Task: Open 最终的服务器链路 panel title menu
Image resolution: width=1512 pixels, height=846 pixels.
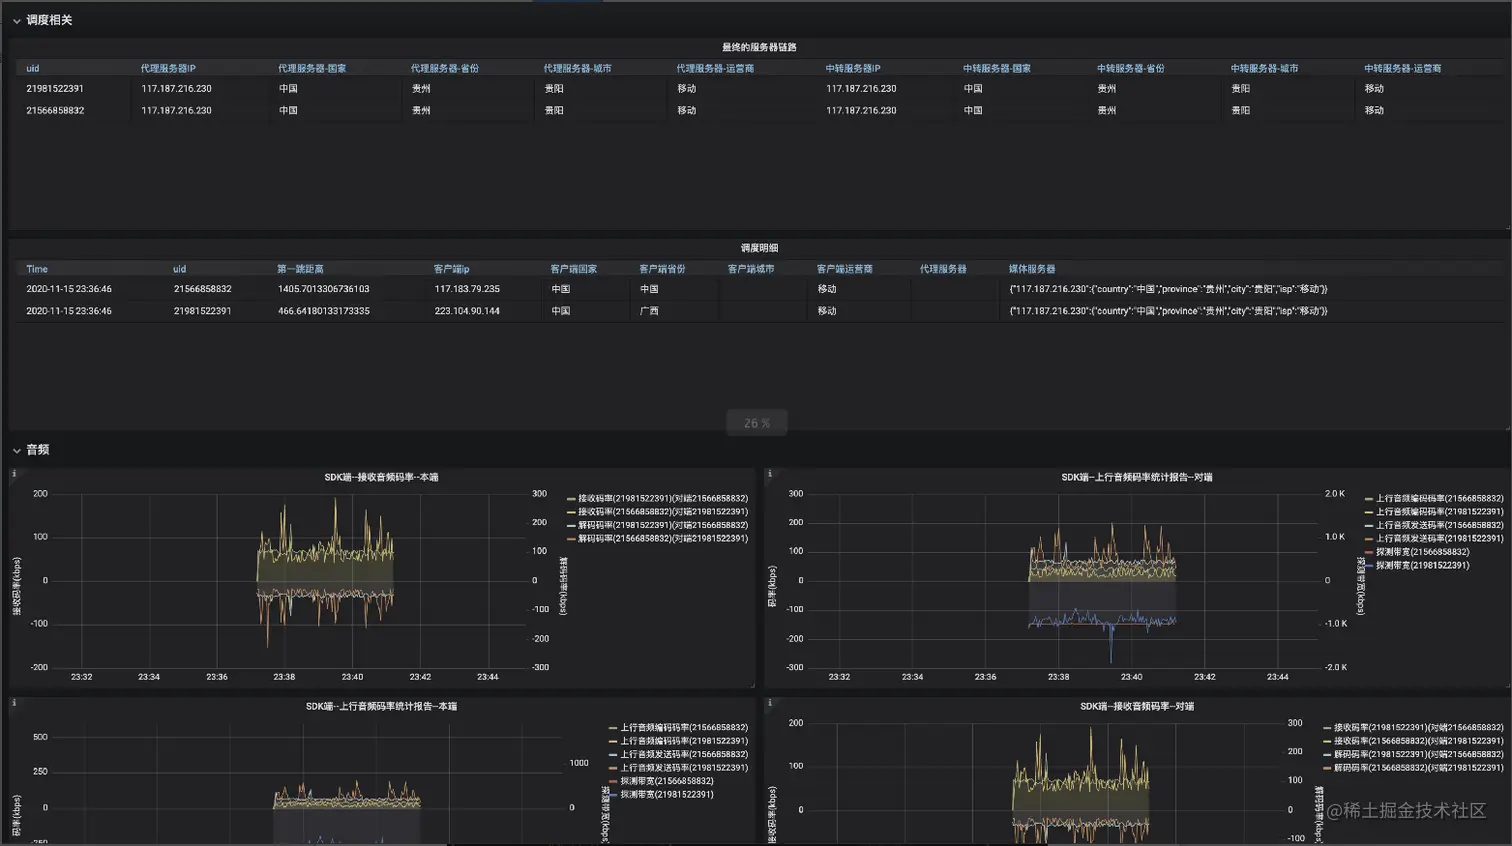Action: pyautogui.click(x=759, y=47)
